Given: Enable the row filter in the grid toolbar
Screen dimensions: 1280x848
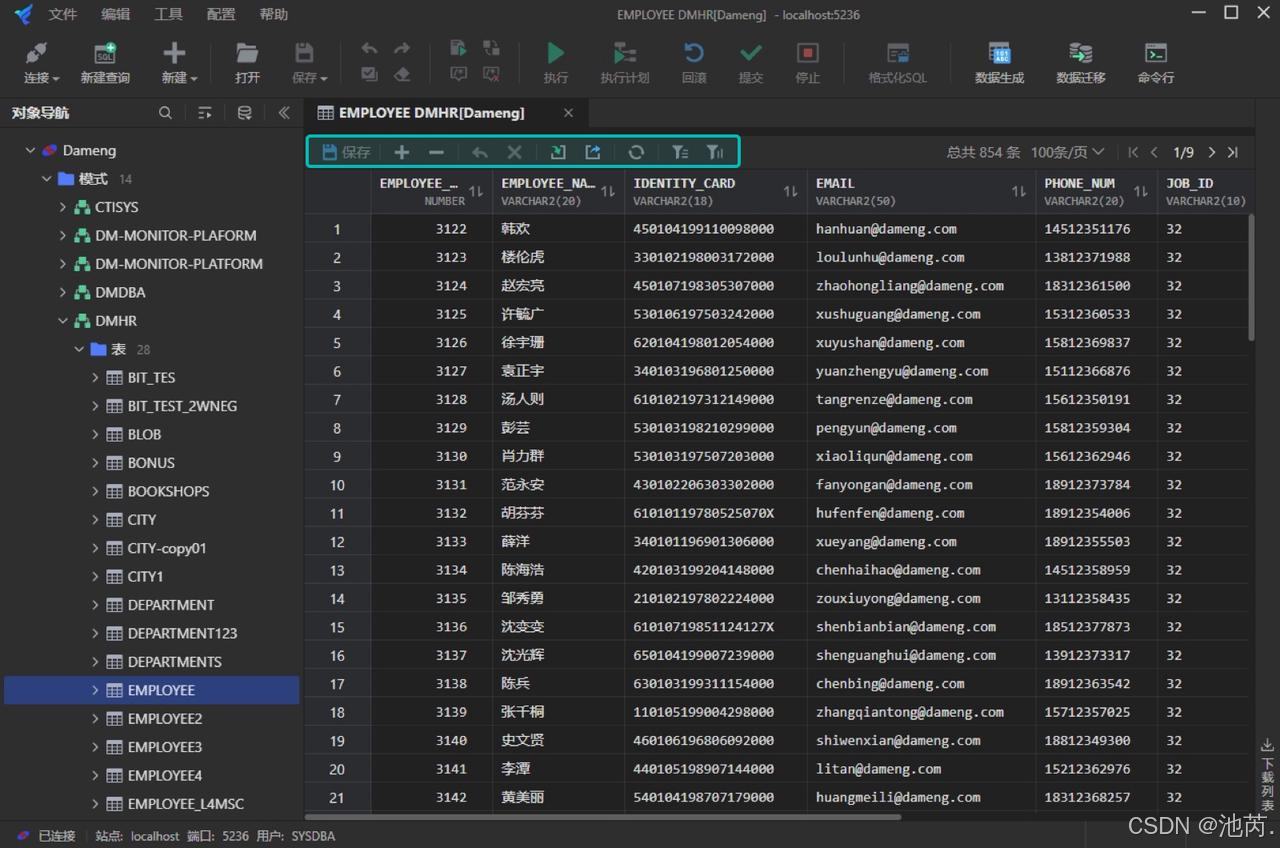Looking at the screenshot, I should pyautogui.click(x=680, y=152).
